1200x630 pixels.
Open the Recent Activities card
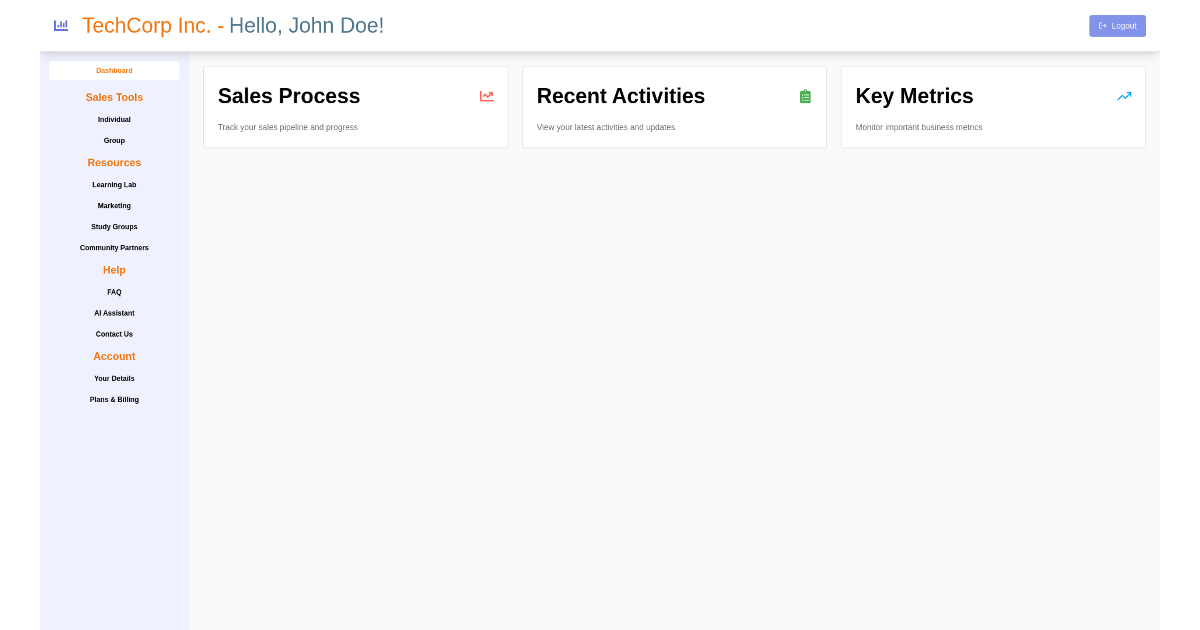(x=674, y=108)
